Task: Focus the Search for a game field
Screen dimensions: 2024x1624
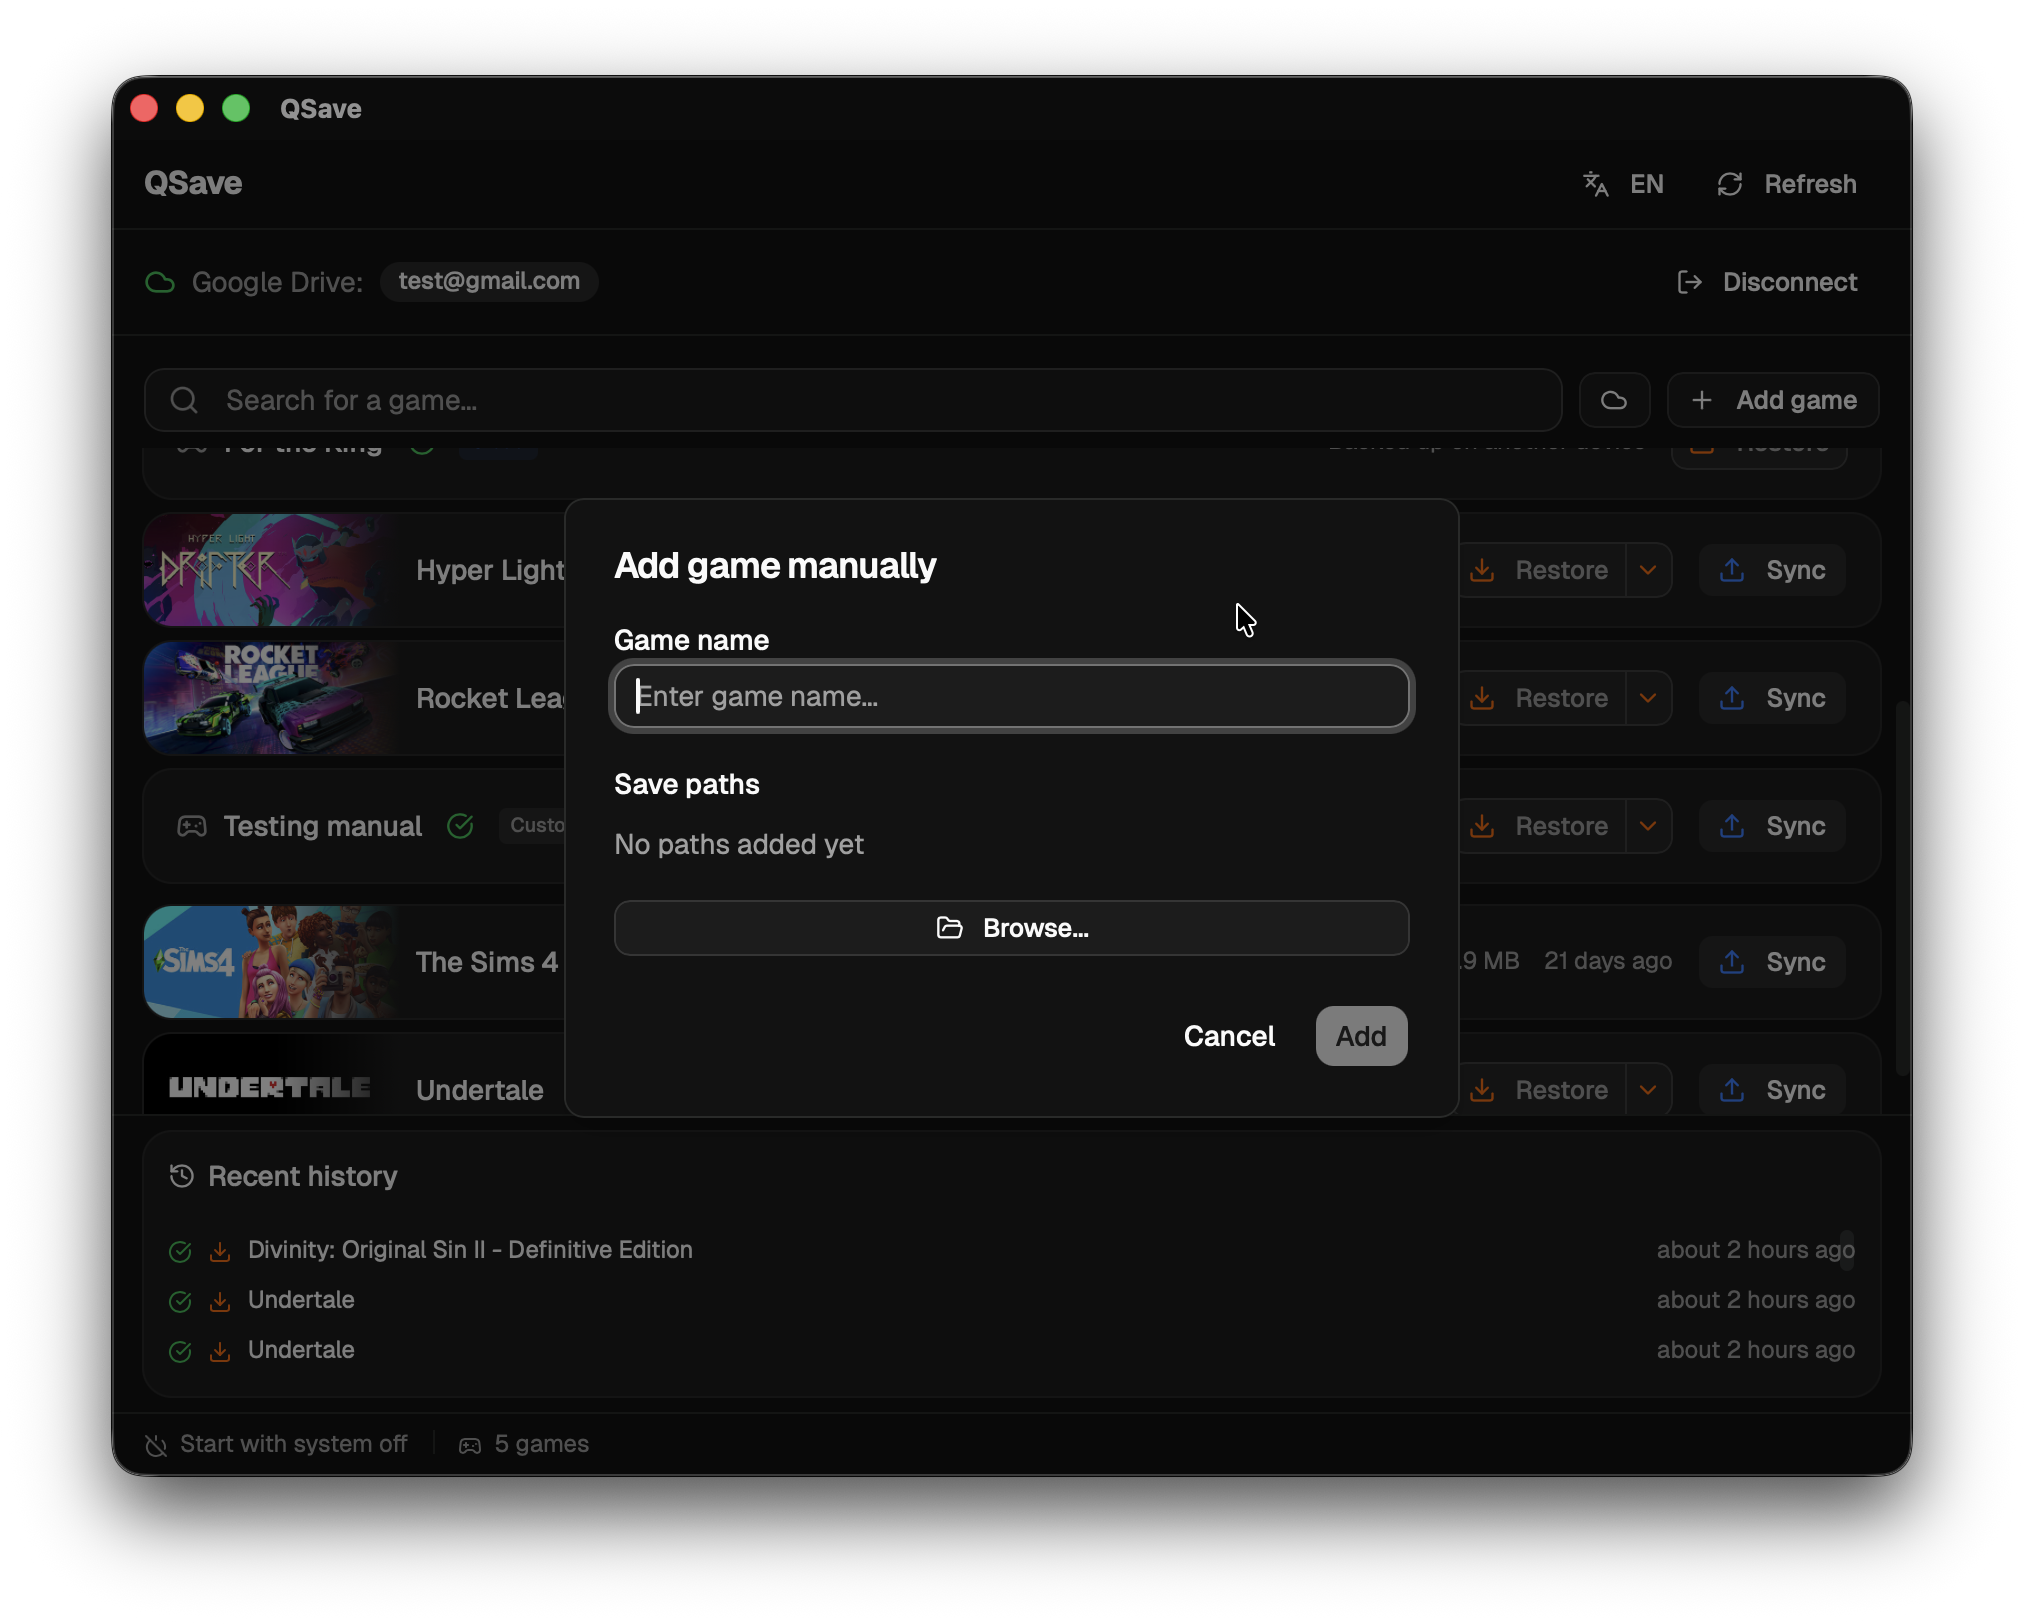Action: coord(853,400)
